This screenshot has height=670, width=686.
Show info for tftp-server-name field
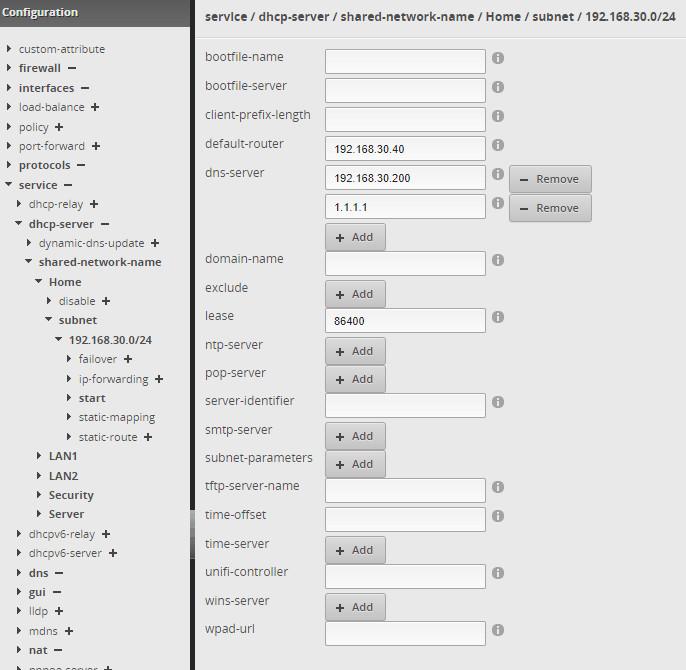point(498,487)
